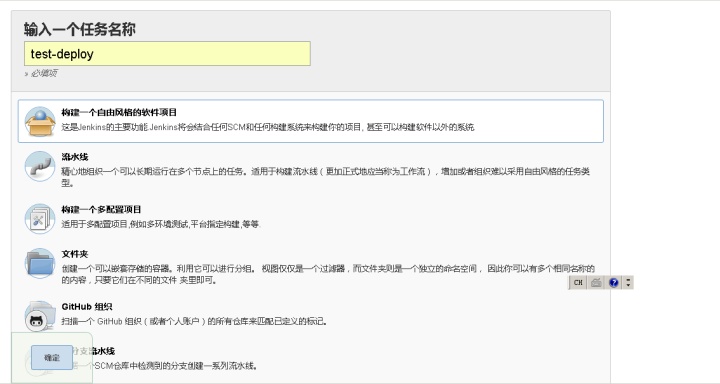Screen dimensions: 720x384
Task: Click the multi-config description beginning 适用于多配置项目
Action: click(x=161, y=225)
